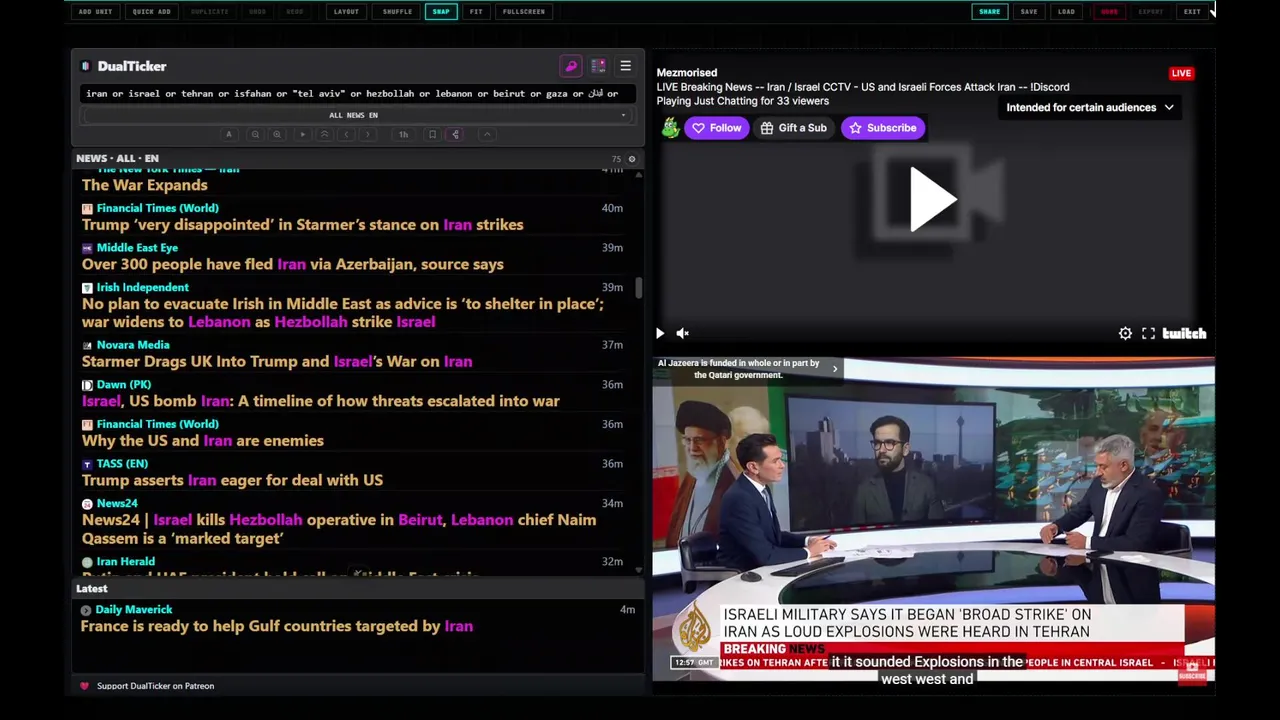Click the EXIT button
The width and height of the screenshot is (1280, 720).
[1192, 11]
